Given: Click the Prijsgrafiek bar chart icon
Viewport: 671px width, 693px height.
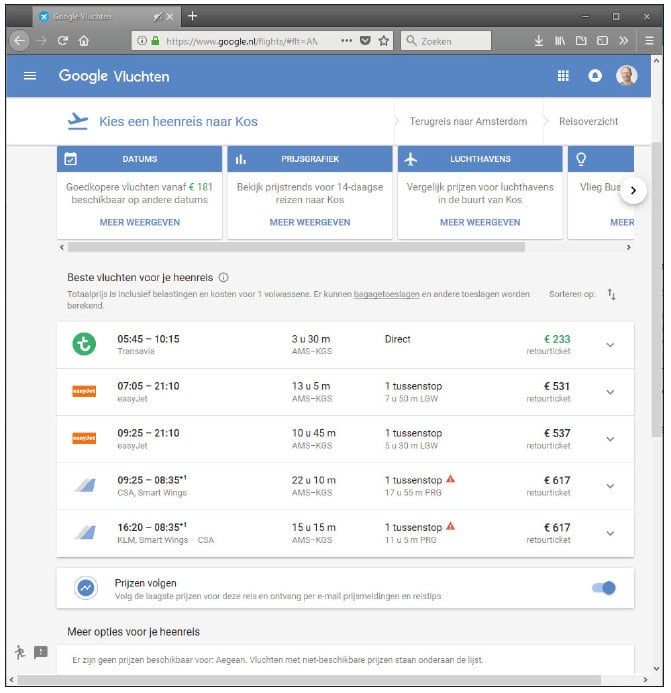Looking at the screenshot, I should coord(240,159).
